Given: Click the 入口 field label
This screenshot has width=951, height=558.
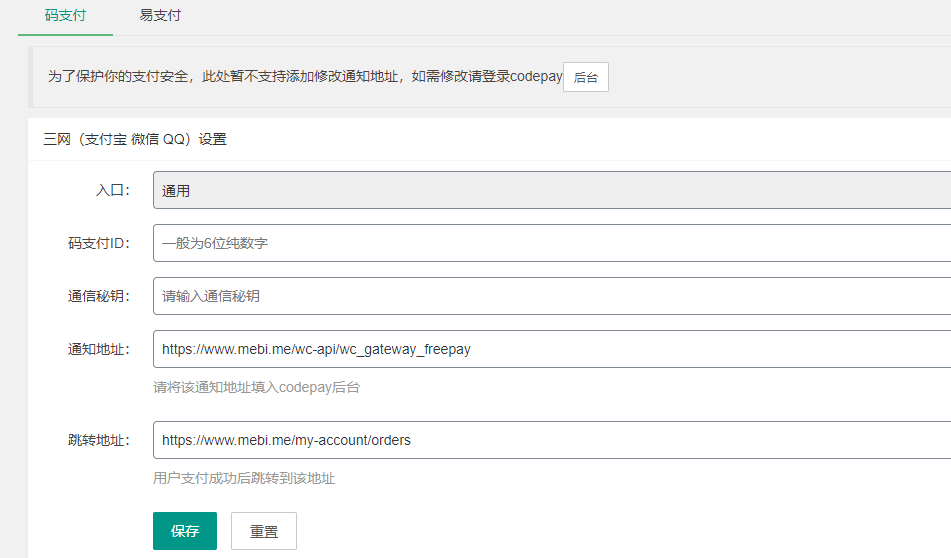Looking at the screenshot, I should pyautogui.click(x=112, y=190).
